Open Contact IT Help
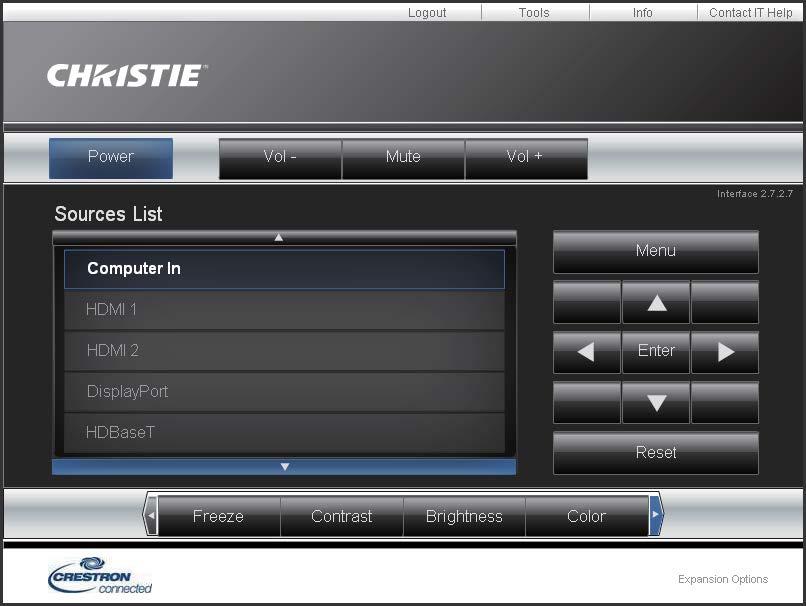Image resolution: width=806 pixels, height=606 pixels. (x=750, y=12)
